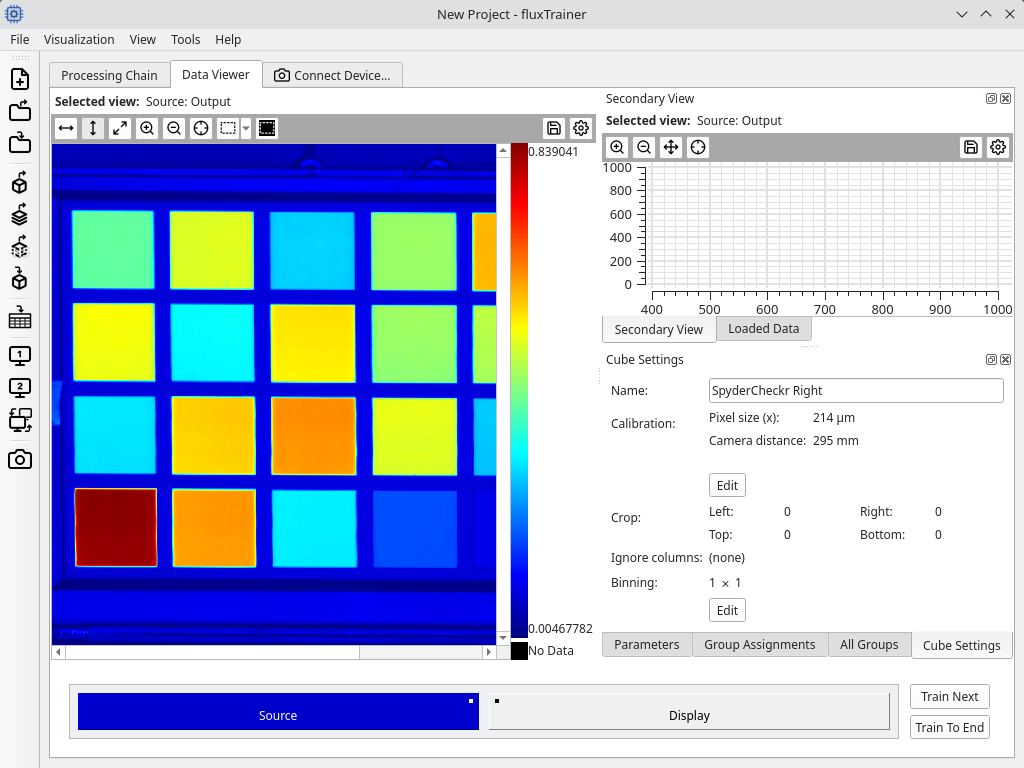The image size is (1024, 768).
Task: Zoom out on the main data view
Action: tap(174, 128)
